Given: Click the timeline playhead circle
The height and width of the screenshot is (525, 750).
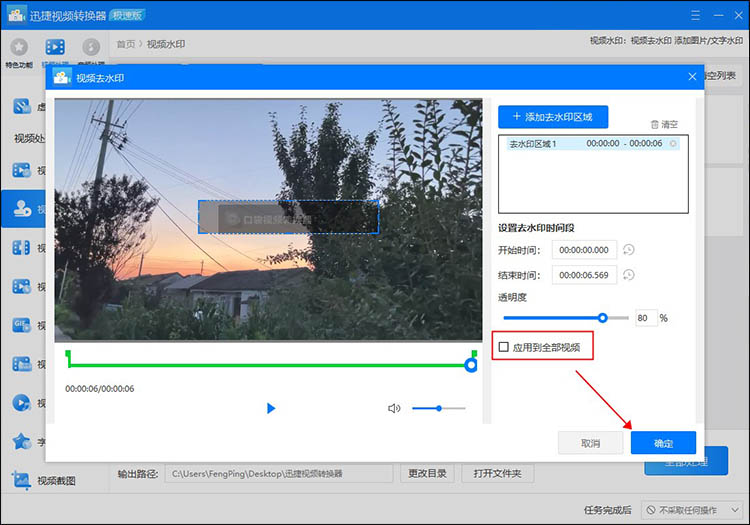Looking at the screenshot, I should 471,365.
